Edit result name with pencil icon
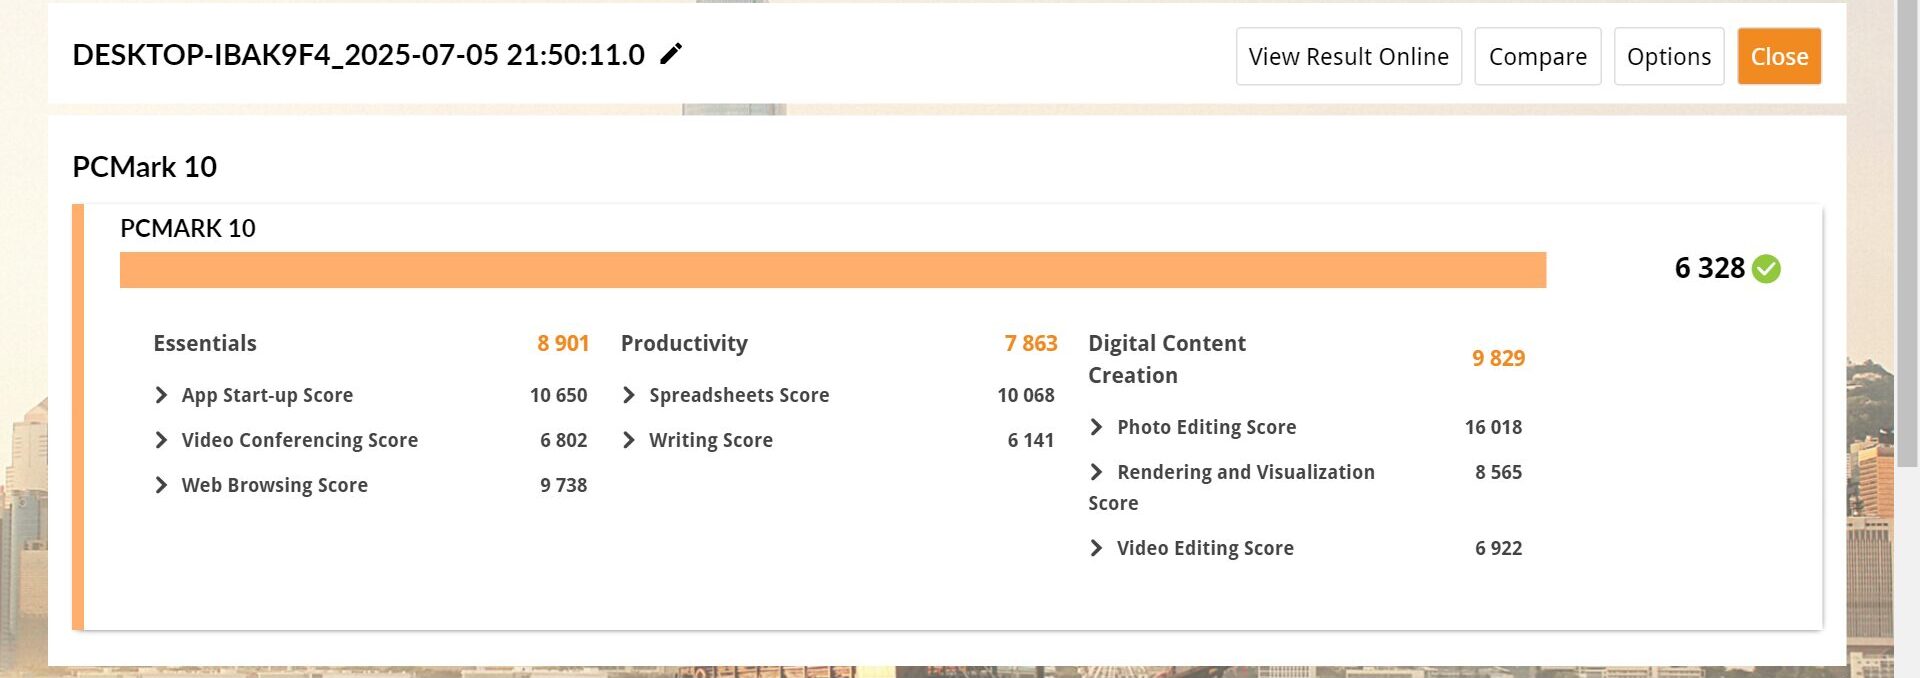 (671, 54)
